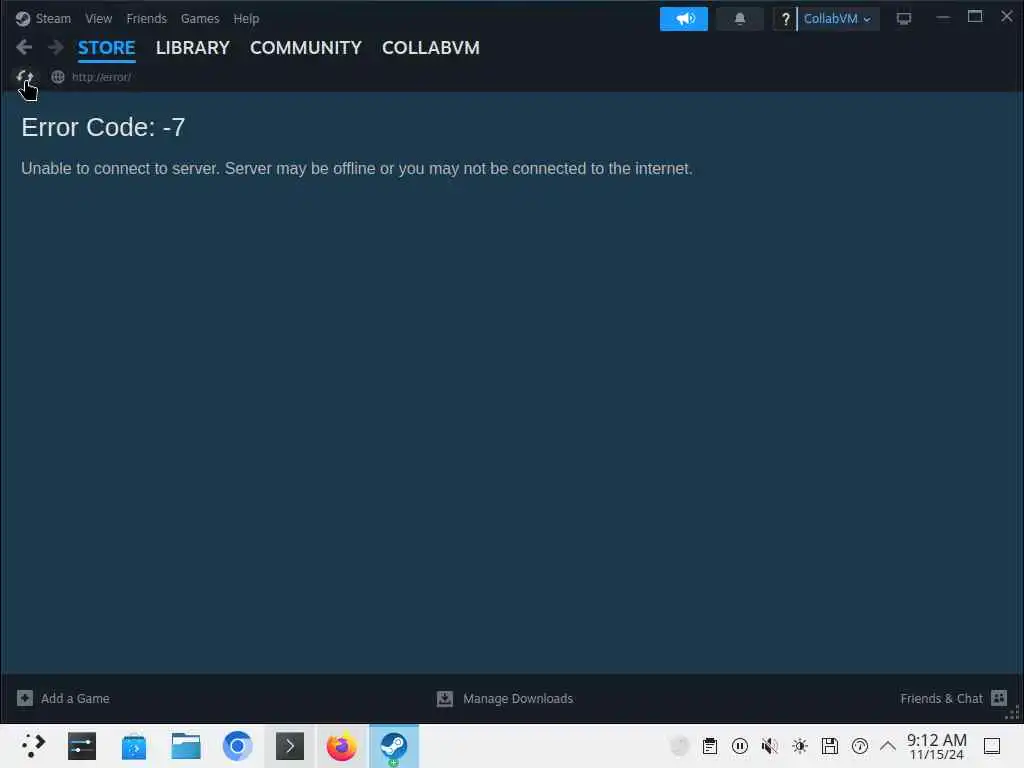
Task: Maximize the Steam window
Action: point(975,17)
